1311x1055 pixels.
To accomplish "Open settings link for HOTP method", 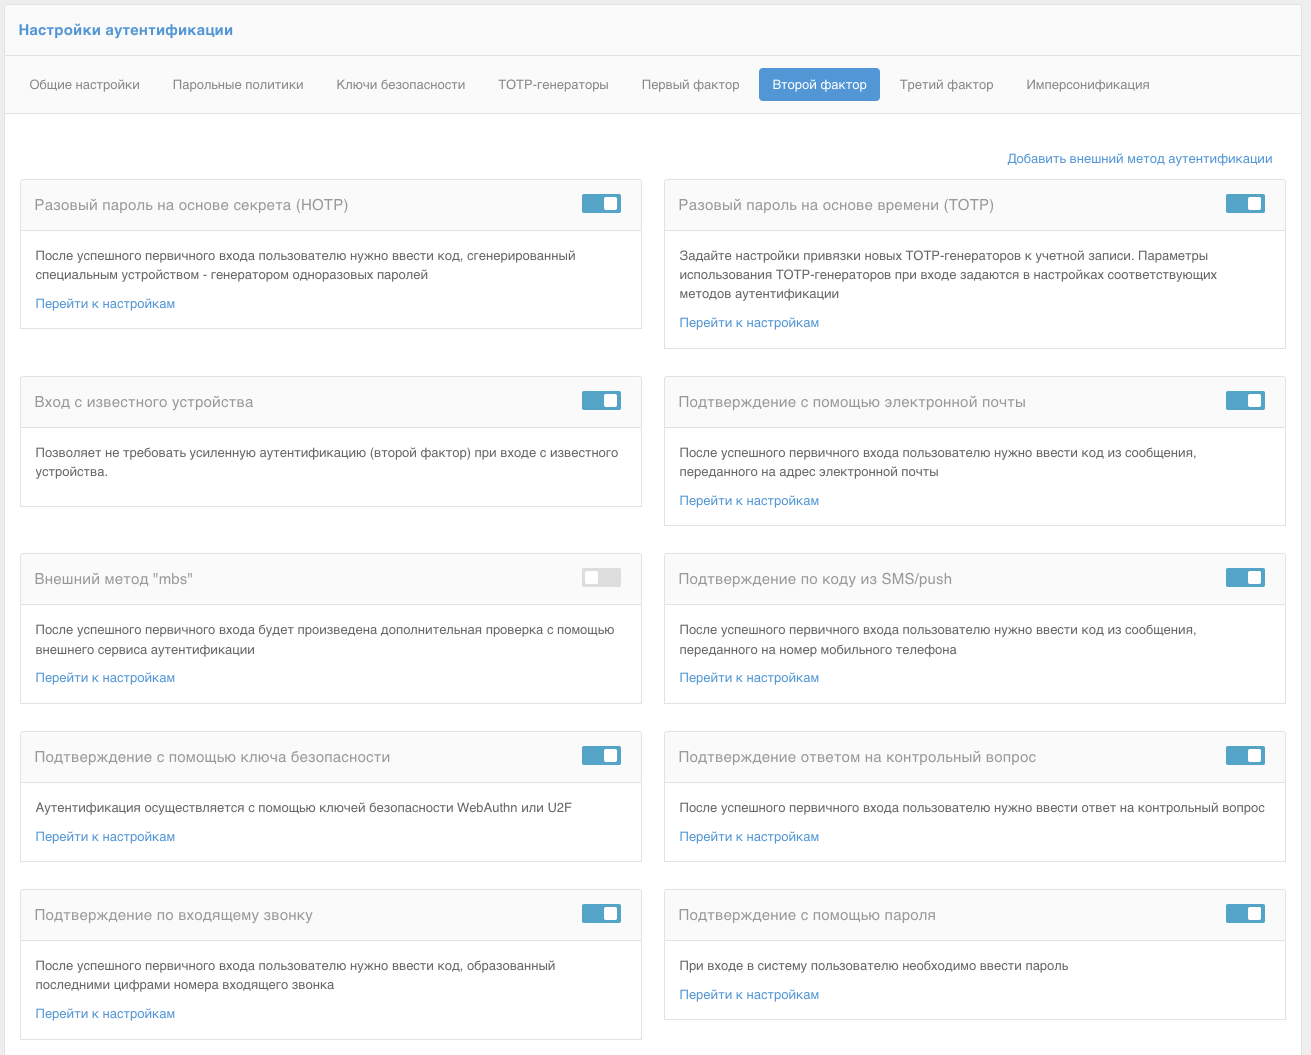I will tap(105, 304).
